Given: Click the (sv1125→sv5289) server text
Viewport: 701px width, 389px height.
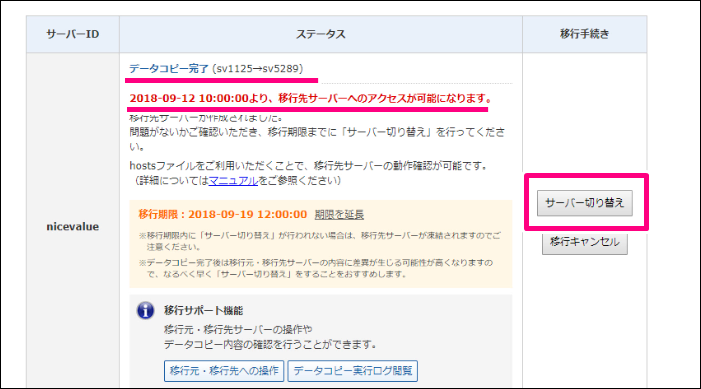Looking at the screenshot, I should click(x=258, y=69).
